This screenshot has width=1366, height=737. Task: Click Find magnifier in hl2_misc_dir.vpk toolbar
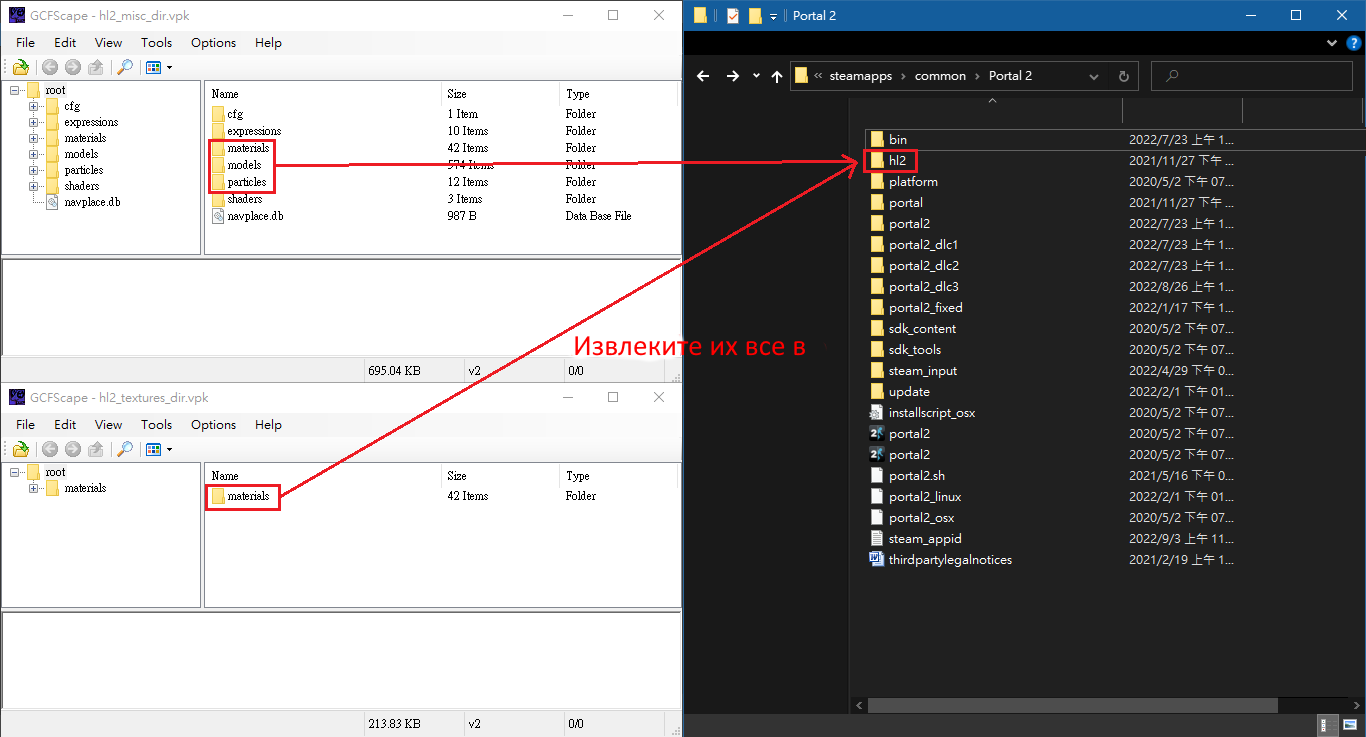click(125, 67)
